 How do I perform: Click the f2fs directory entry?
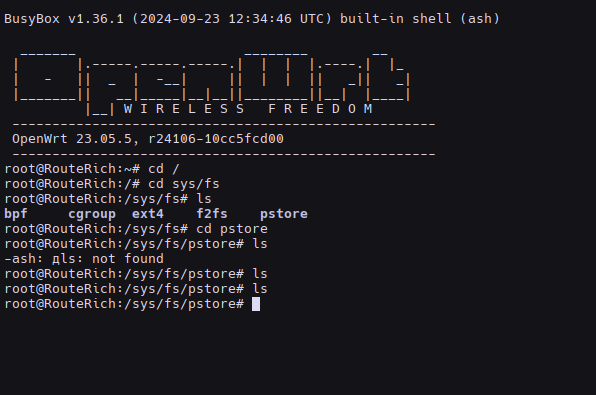click(x=212, y=214)
